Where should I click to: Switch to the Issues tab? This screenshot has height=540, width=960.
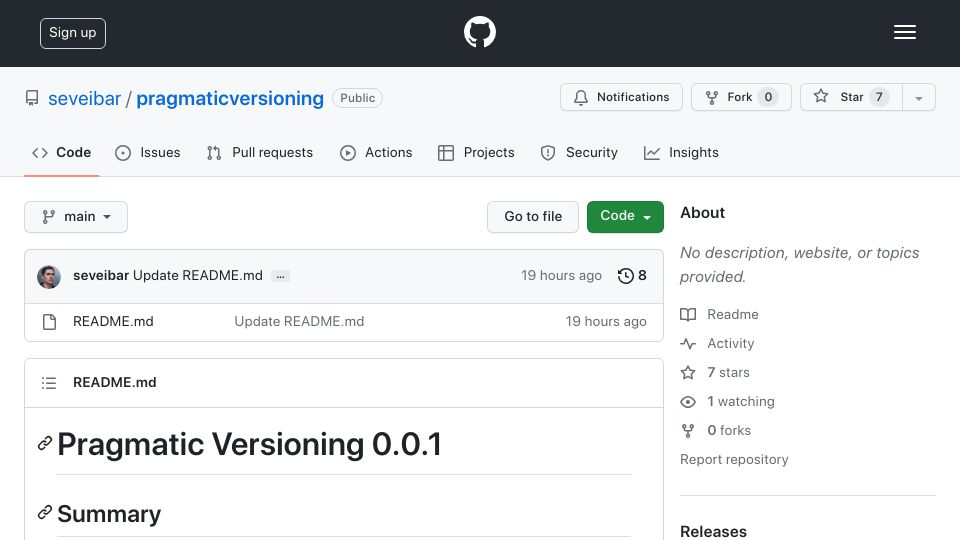click(148, 152)
